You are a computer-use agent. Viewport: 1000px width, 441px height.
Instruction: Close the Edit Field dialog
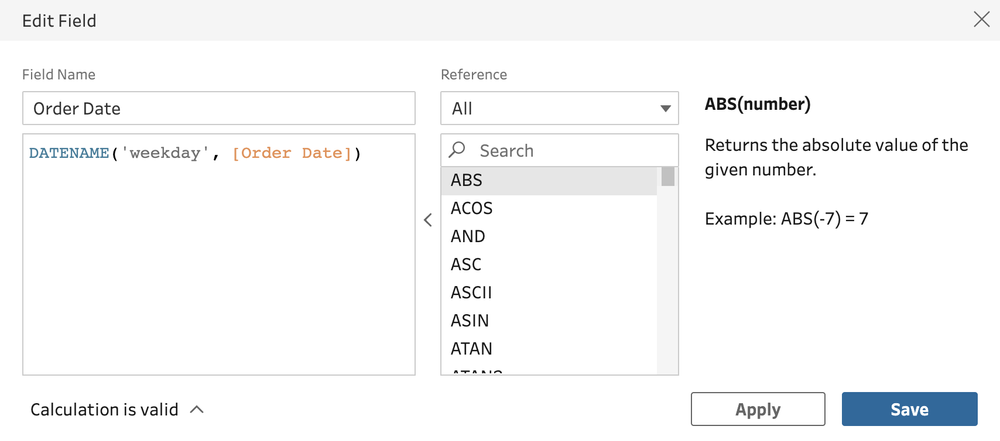coord(981,20)
